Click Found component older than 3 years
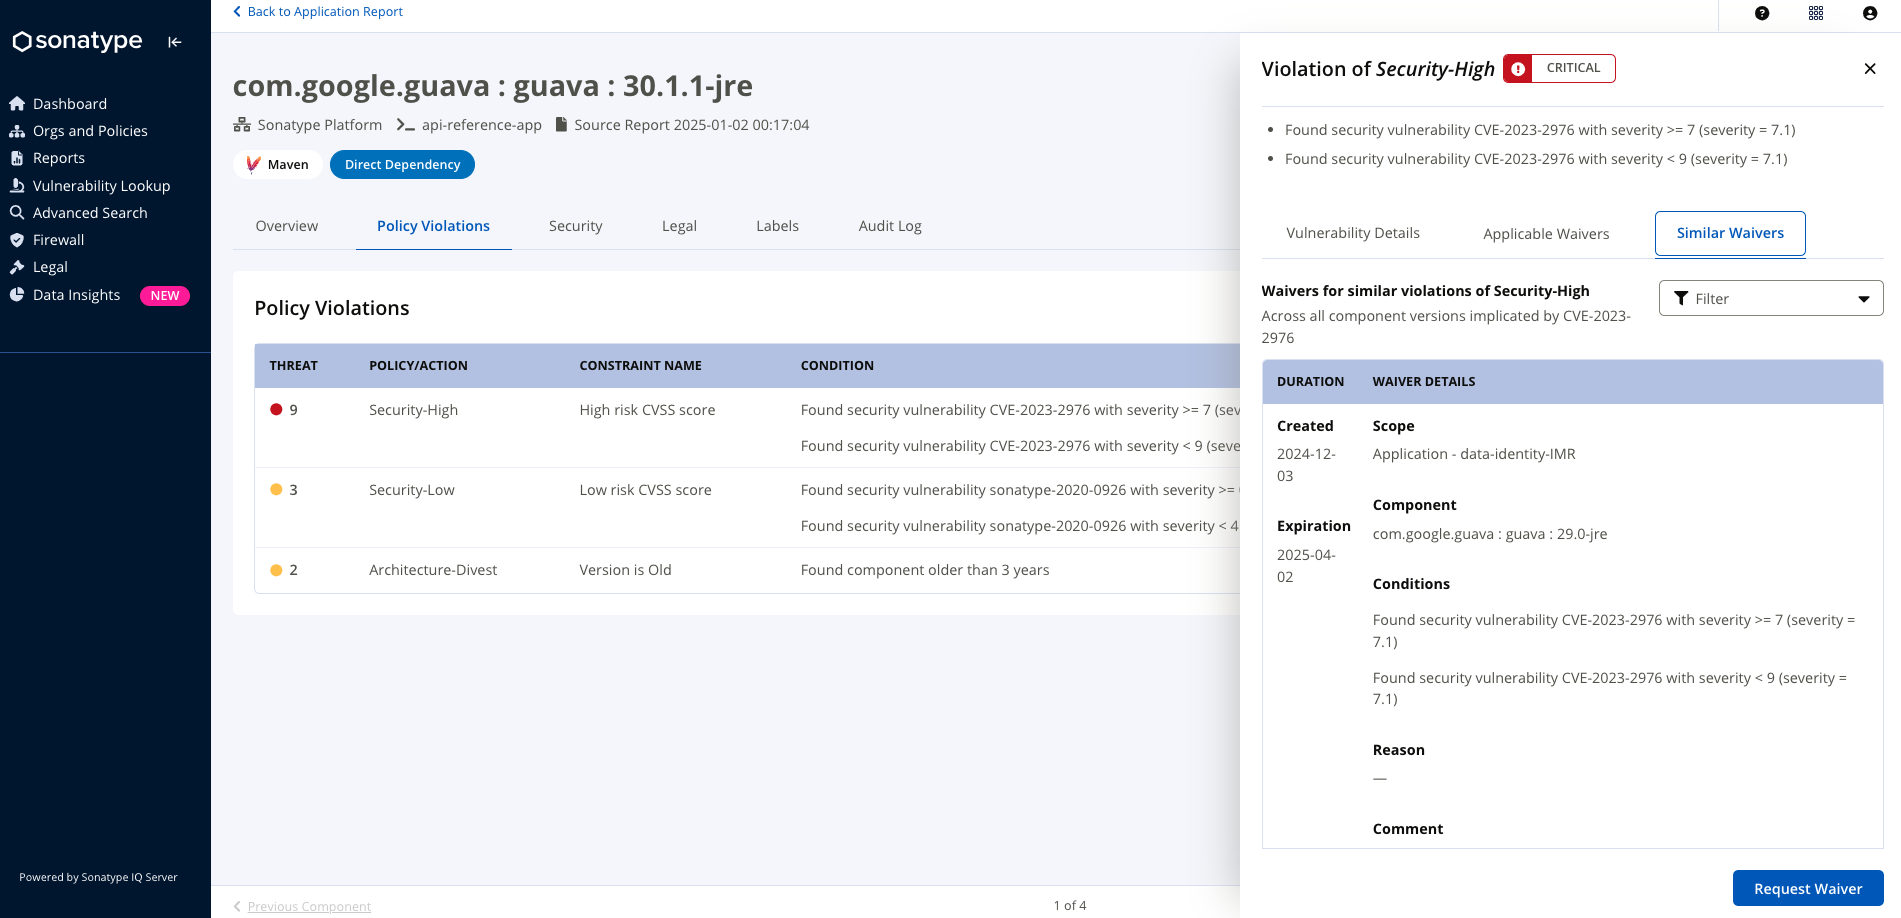1901x918 pixels. click(925, 570)
